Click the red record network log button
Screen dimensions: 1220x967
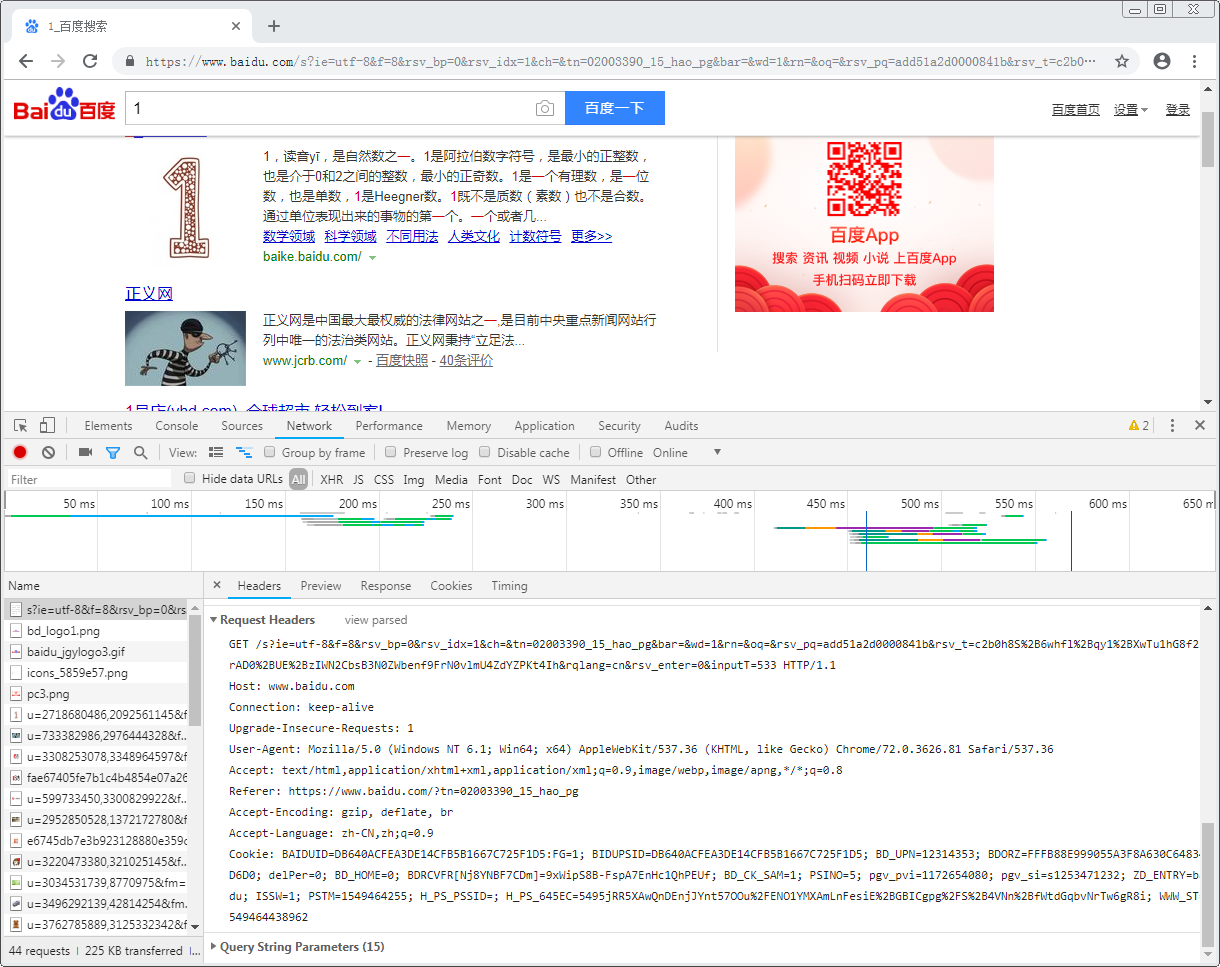point(19,452)
